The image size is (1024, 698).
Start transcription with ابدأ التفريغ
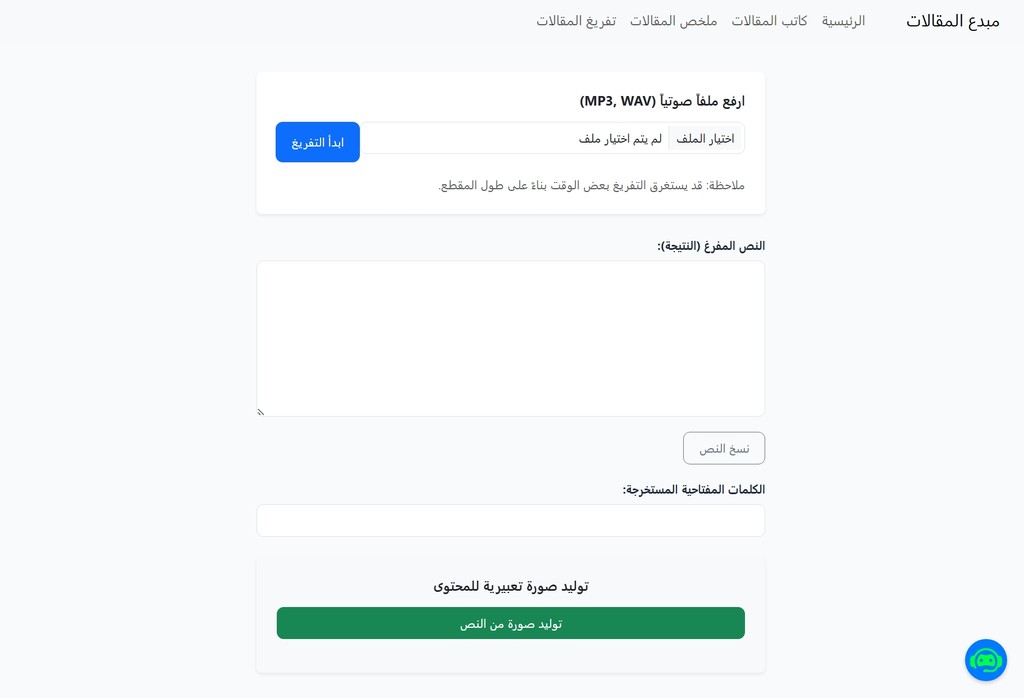click(318, 142)
